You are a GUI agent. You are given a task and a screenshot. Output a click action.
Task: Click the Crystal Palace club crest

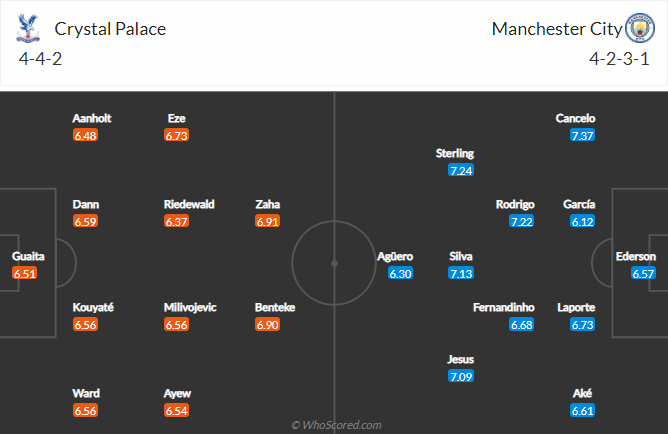28,28
